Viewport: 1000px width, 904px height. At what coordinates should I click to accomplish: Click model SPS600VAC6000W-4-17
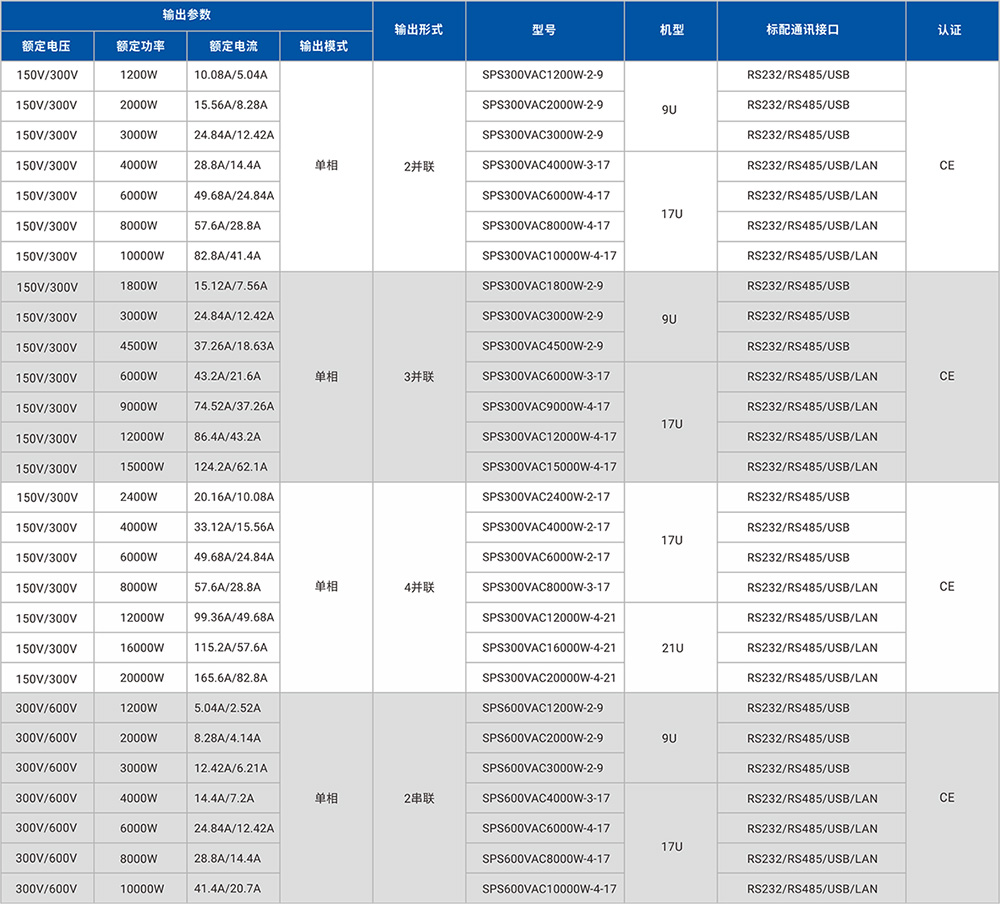coord(545,829)
